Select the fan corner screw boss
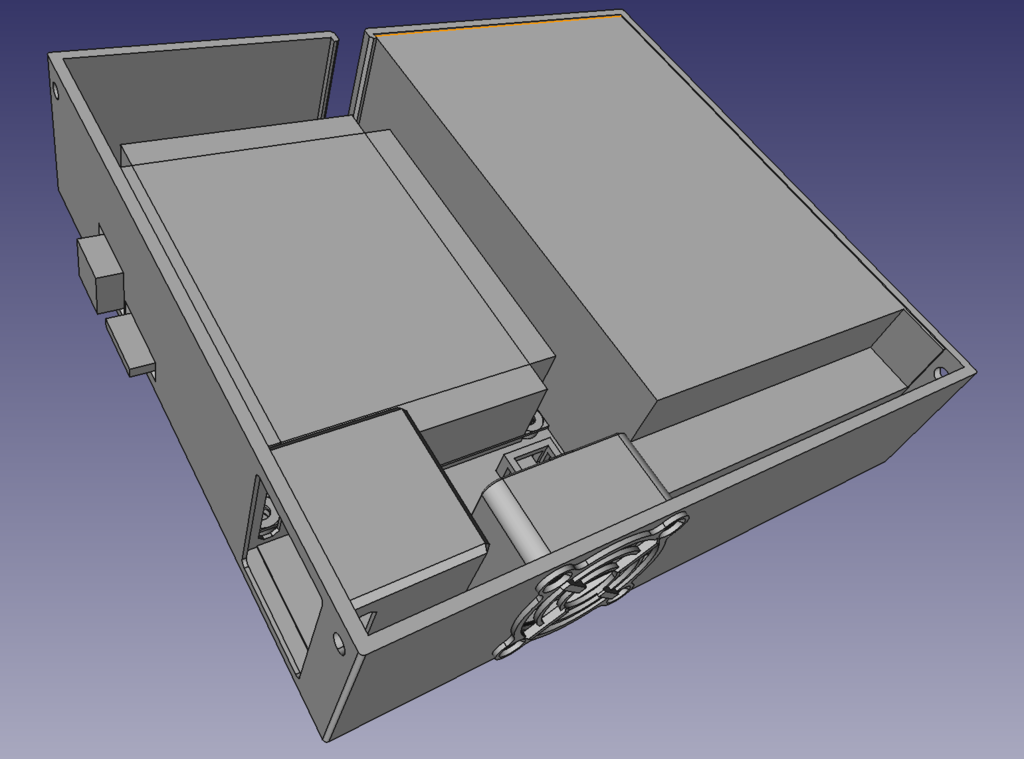The width and height of the screenshot is (1024, 759). [672, 524]
